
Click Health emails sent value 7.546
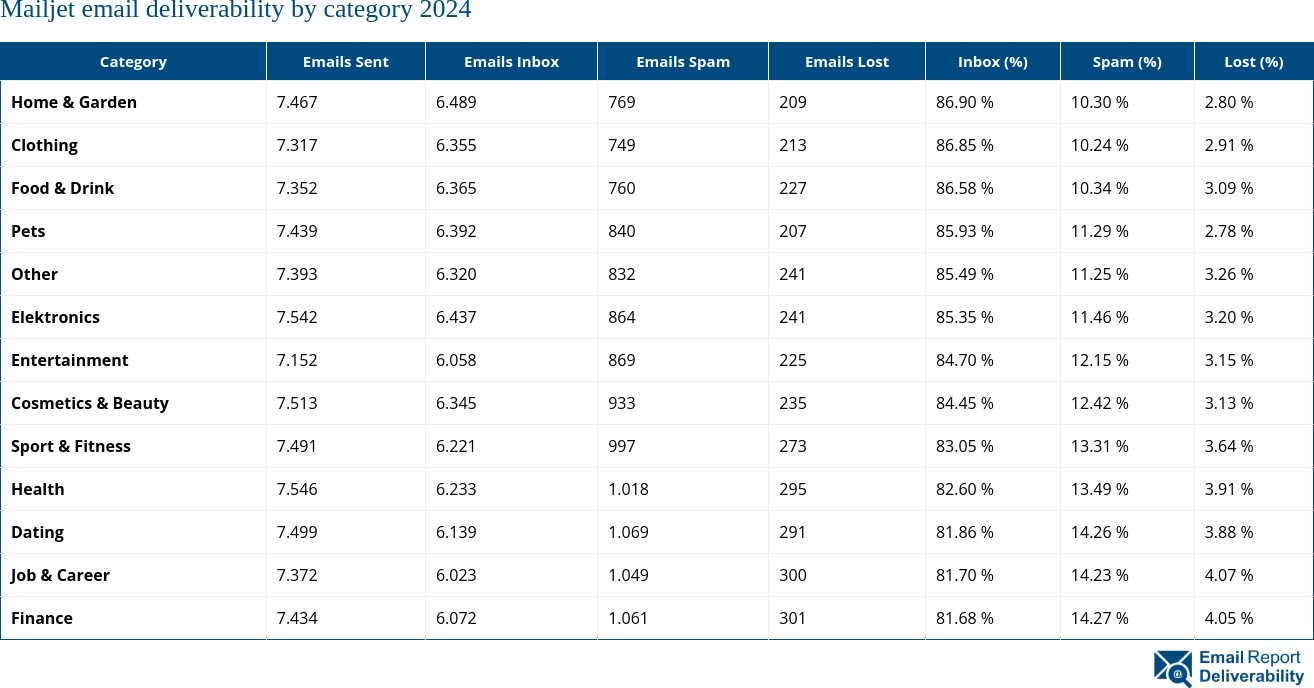[297, 489]
